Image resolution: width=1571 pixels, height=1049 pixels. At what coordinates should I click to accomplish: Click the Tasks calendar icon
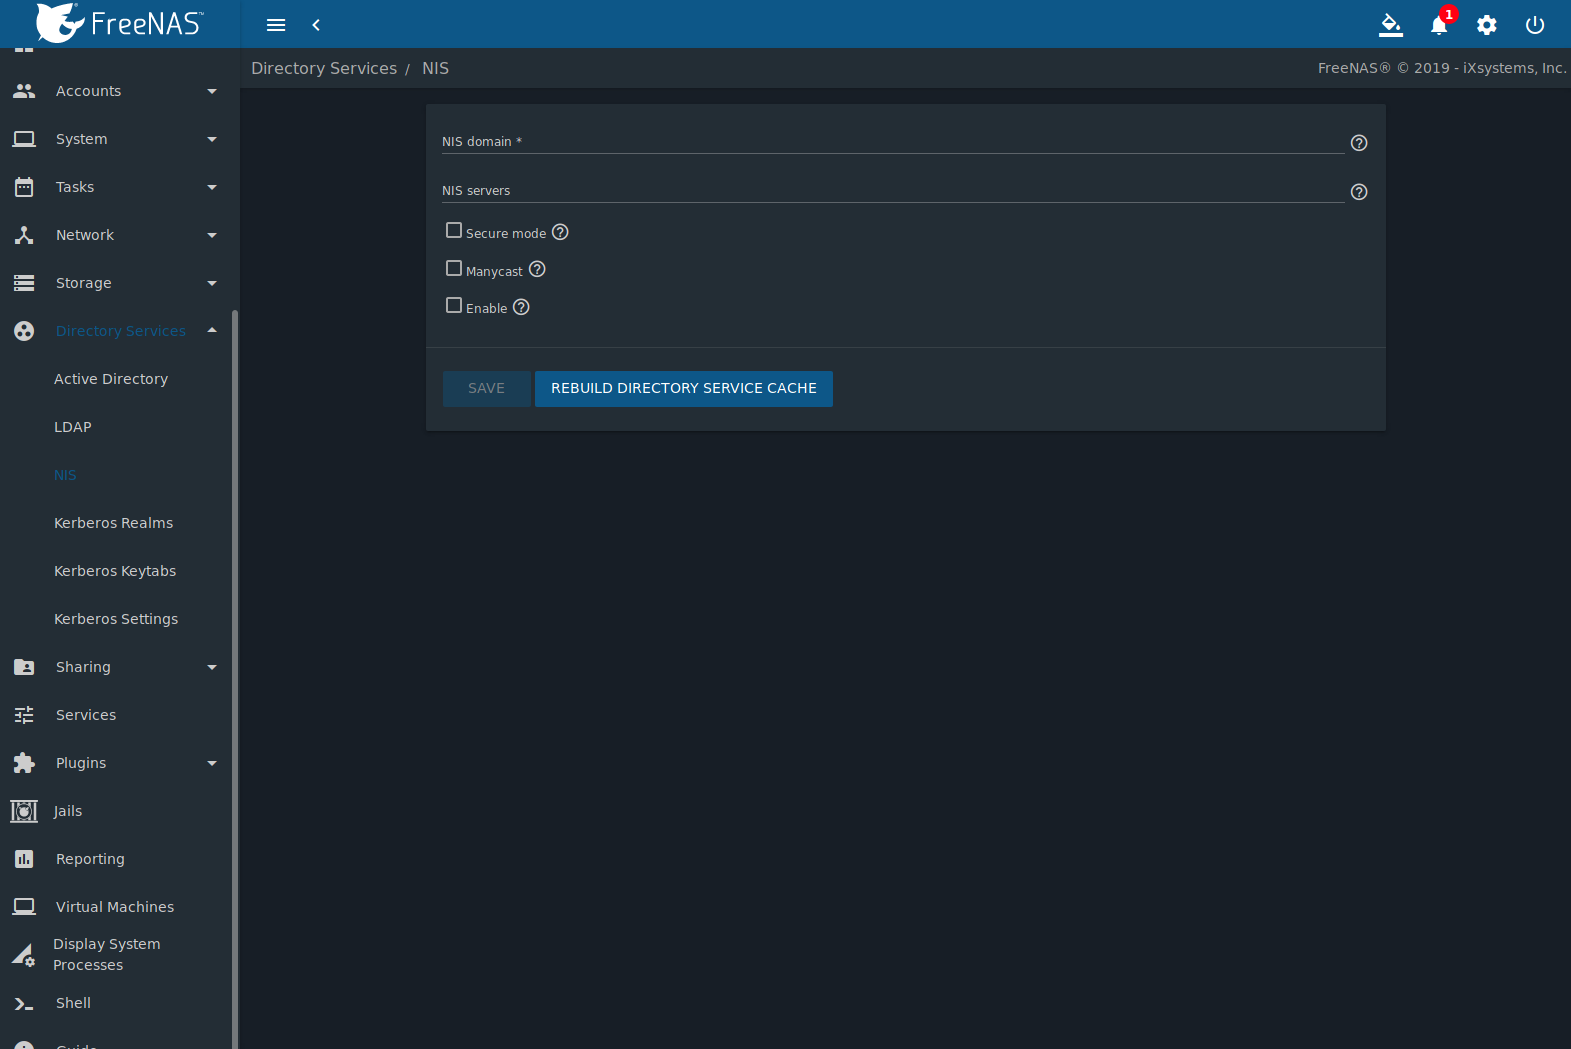pos(24,187)
